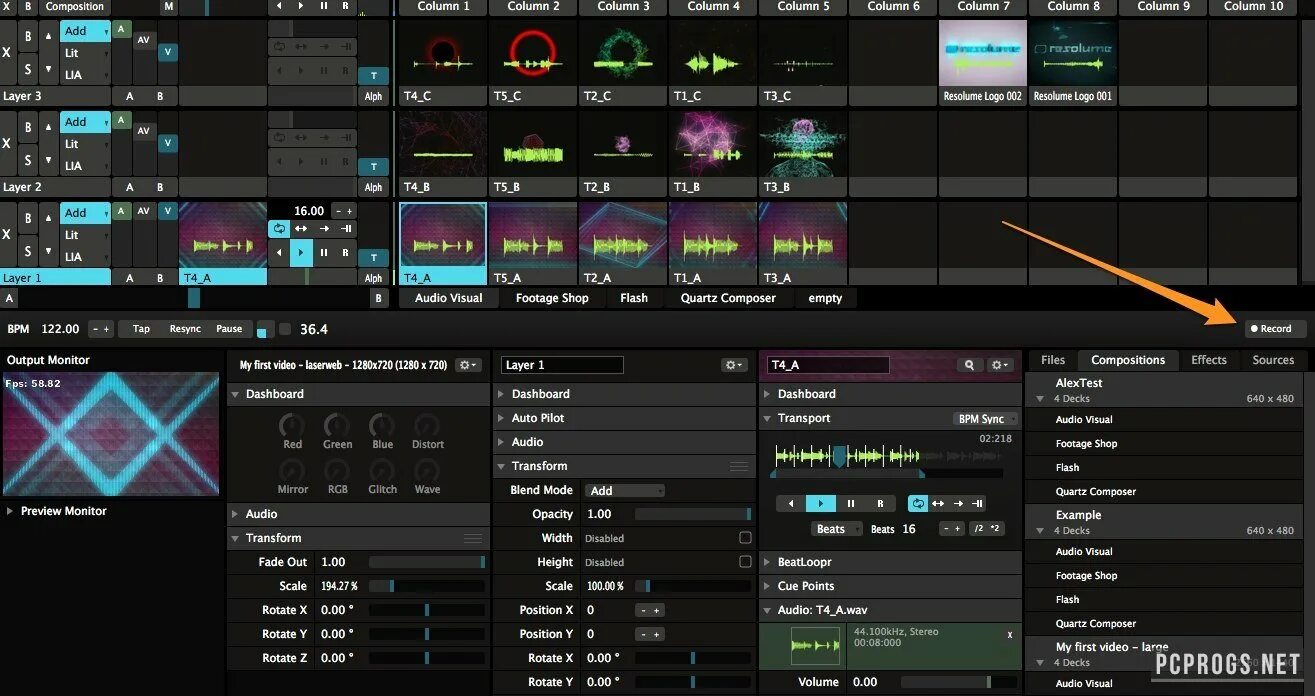The image size is (1315, 696).
Task: Choose play-once arrow in clip Transport panel
Action: 958,503
